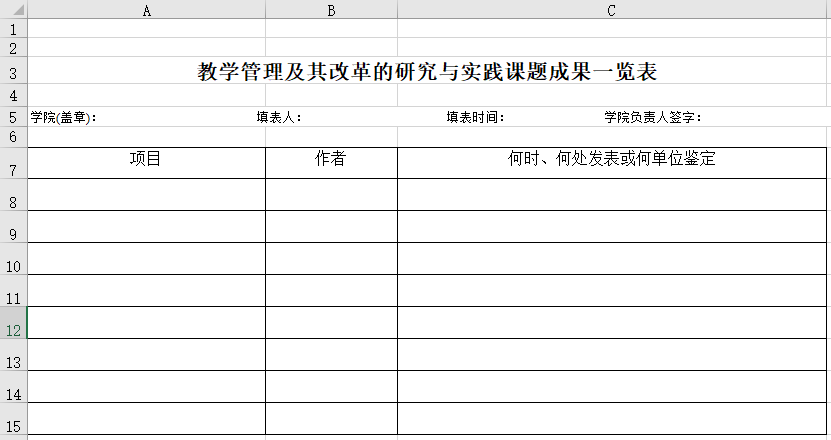This screenshot has height=440, width=831.
Task: Select column A header
Action: coord(147,10)
